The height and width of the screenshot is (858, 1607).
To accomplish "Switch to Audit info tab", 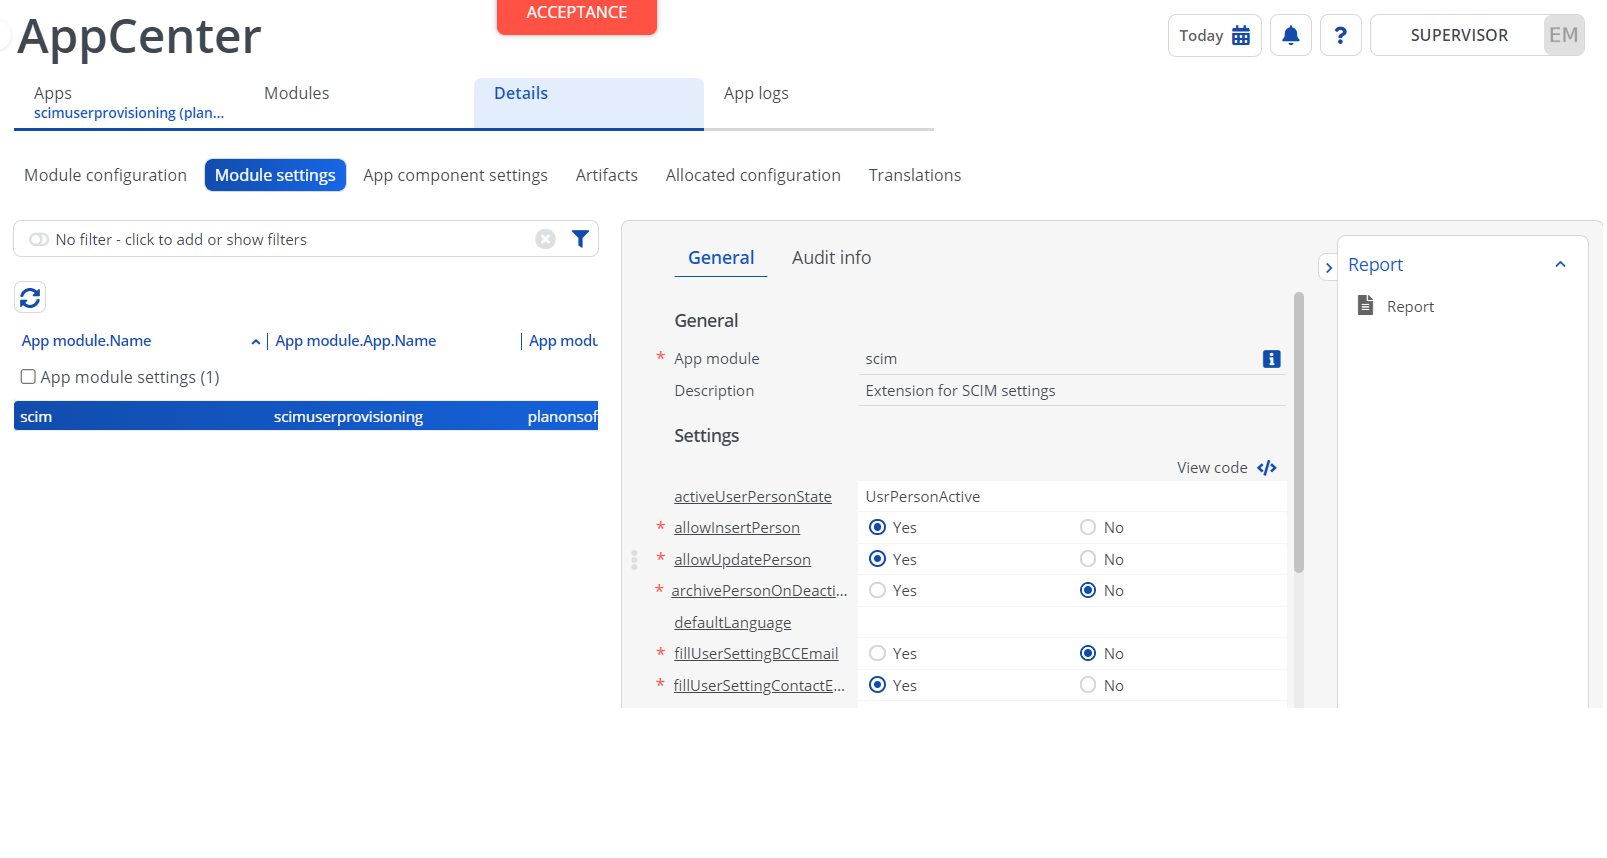I will point(831,258).
